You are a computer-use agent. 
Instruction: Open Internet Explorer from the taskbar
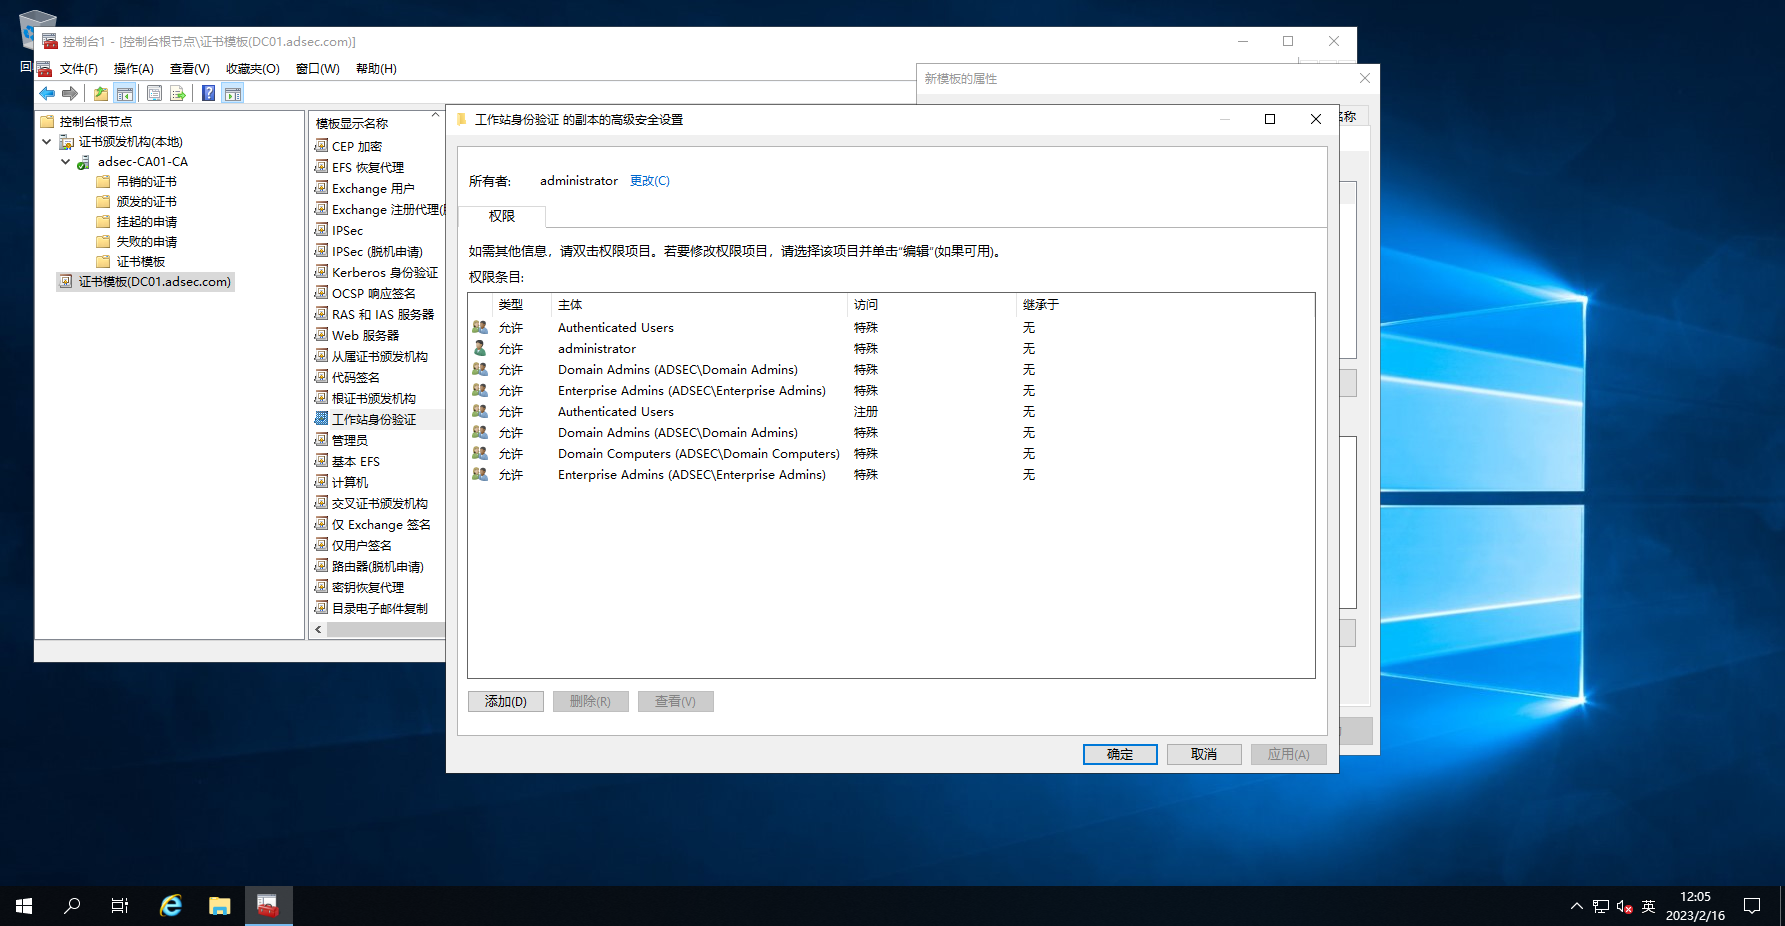171,906
